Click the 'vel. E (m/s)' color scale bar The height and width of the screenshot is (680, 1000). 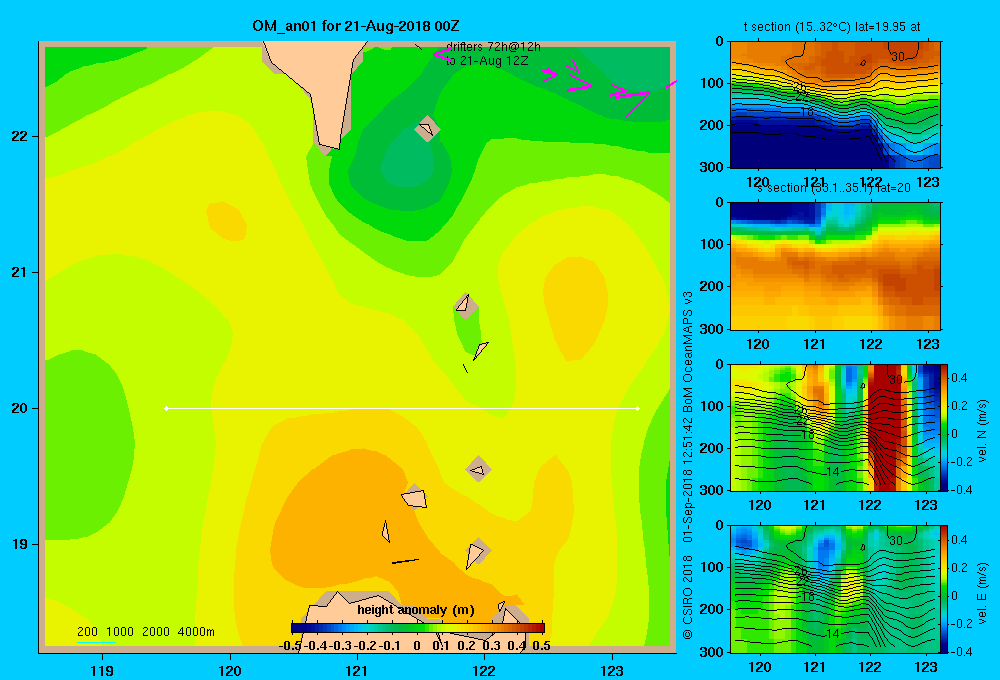945,589
